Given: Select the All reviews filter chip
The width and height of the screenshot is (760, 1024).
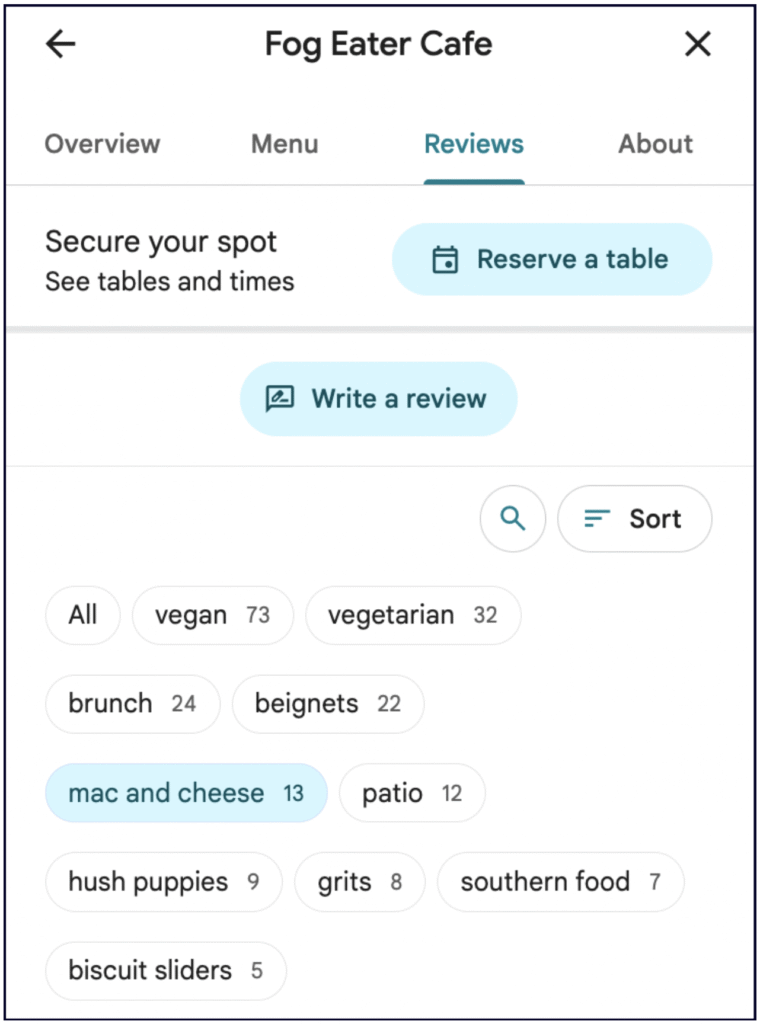Looking at the screenshot, I should pos(83,614).
